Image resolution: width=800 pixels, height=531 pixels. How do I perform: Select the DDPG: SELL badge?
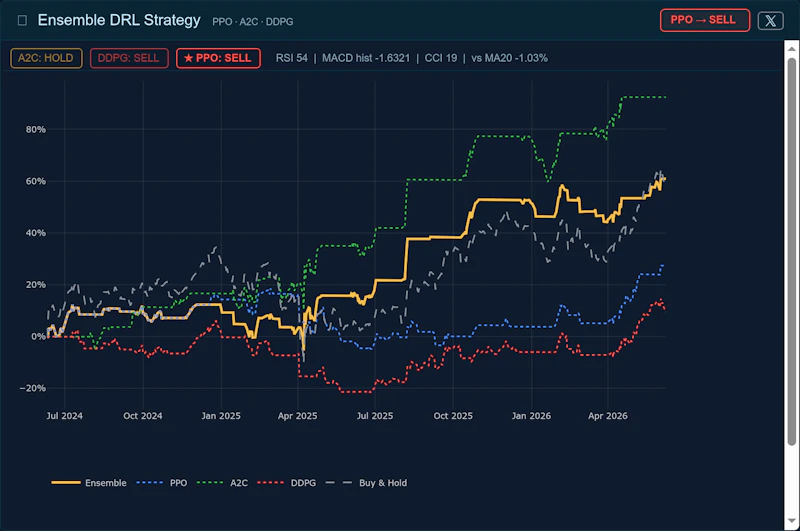129,58
